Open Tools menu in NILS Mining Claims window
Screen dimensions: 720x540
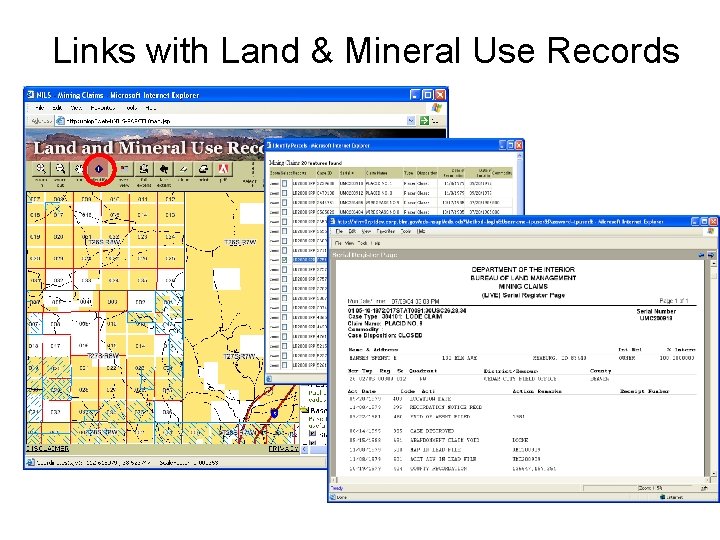(x=131, y=108)
